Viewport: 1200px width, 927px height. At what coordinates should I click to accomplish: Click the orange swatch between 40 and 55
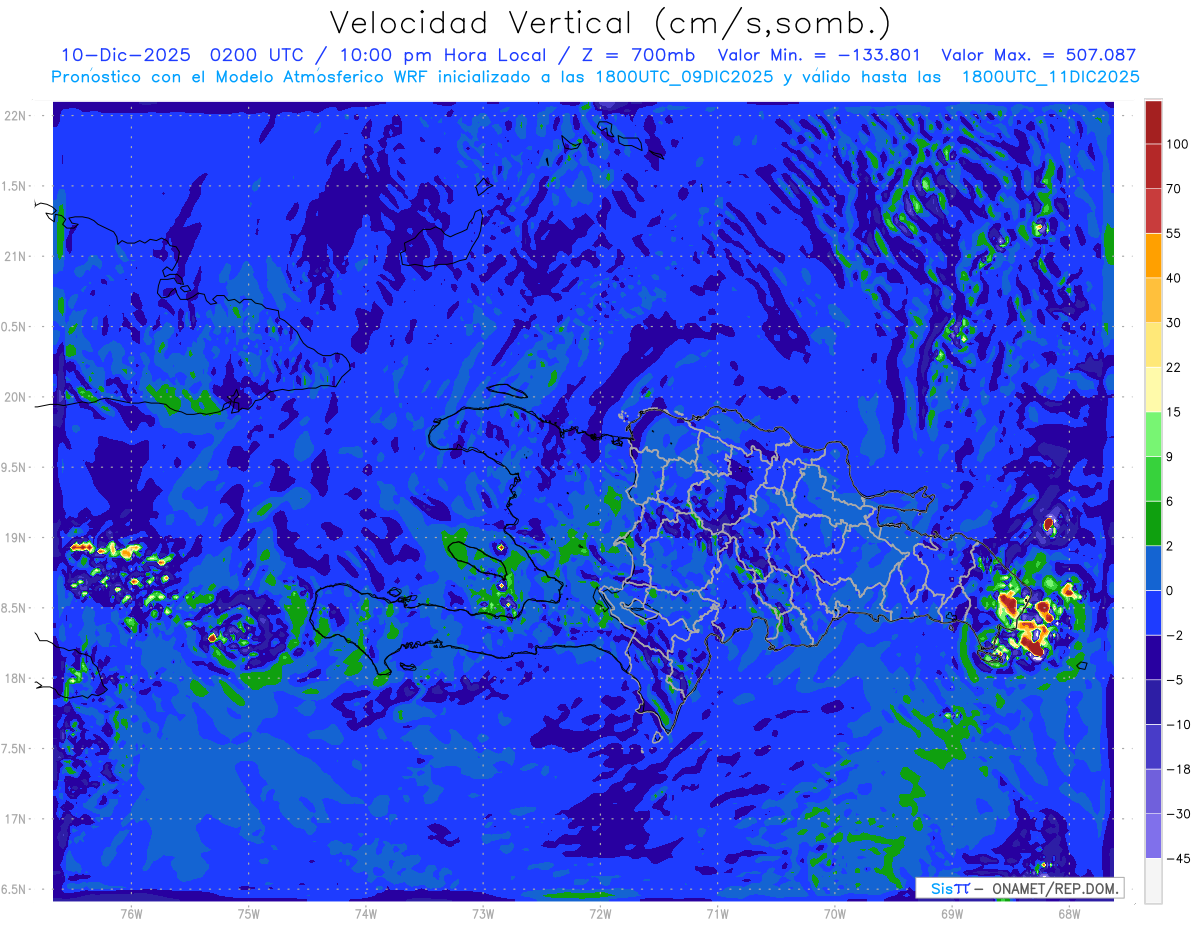tap(1153, 255)
